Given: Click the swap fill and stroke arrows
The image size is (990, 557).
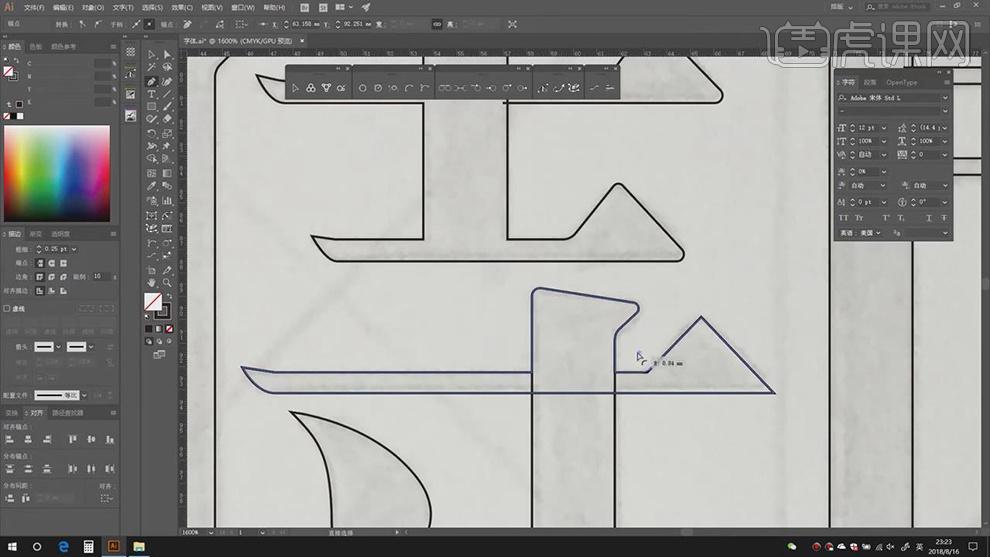Looking at the screenshot, I should click(x=169, y=296).
